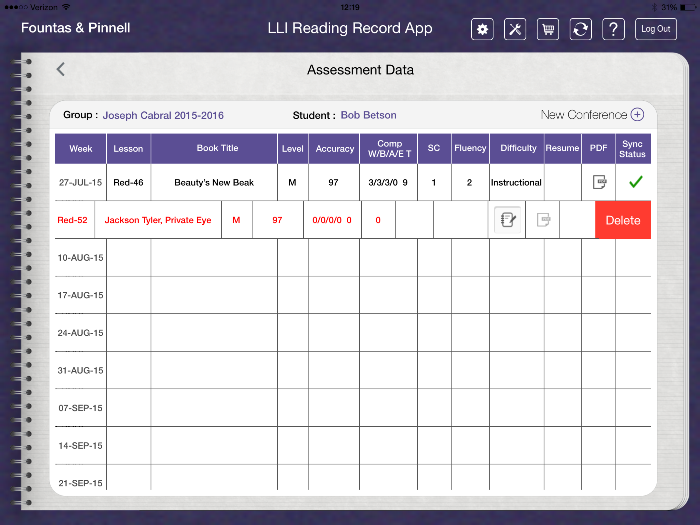Open the help question mark icon

tap(614, 29)
